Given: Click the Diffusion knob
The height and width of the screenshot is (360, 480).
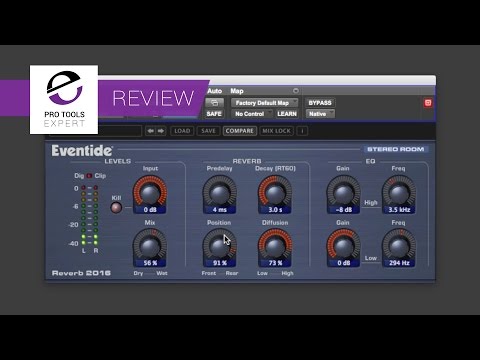Looking at the screenshot, I should point(275,246).
